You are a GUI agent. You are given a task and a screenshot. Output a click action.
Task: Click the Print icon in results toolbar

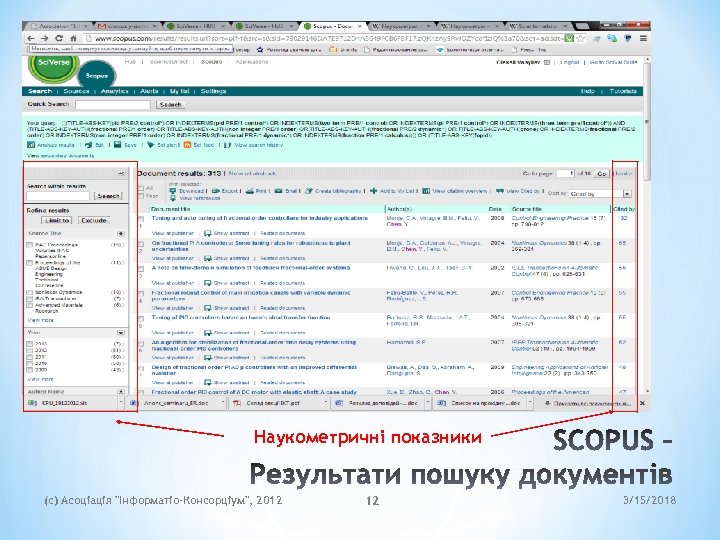(250, 191)
